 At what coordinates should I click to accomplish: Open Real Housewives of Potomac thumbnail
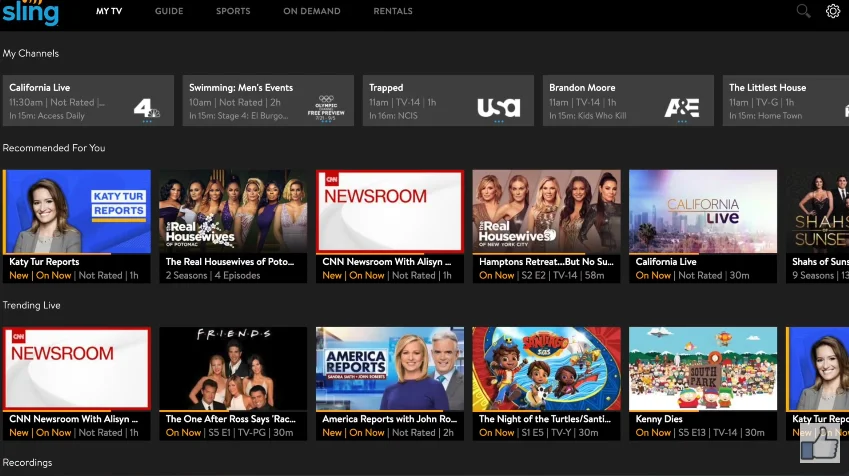(x=233, y=211)
